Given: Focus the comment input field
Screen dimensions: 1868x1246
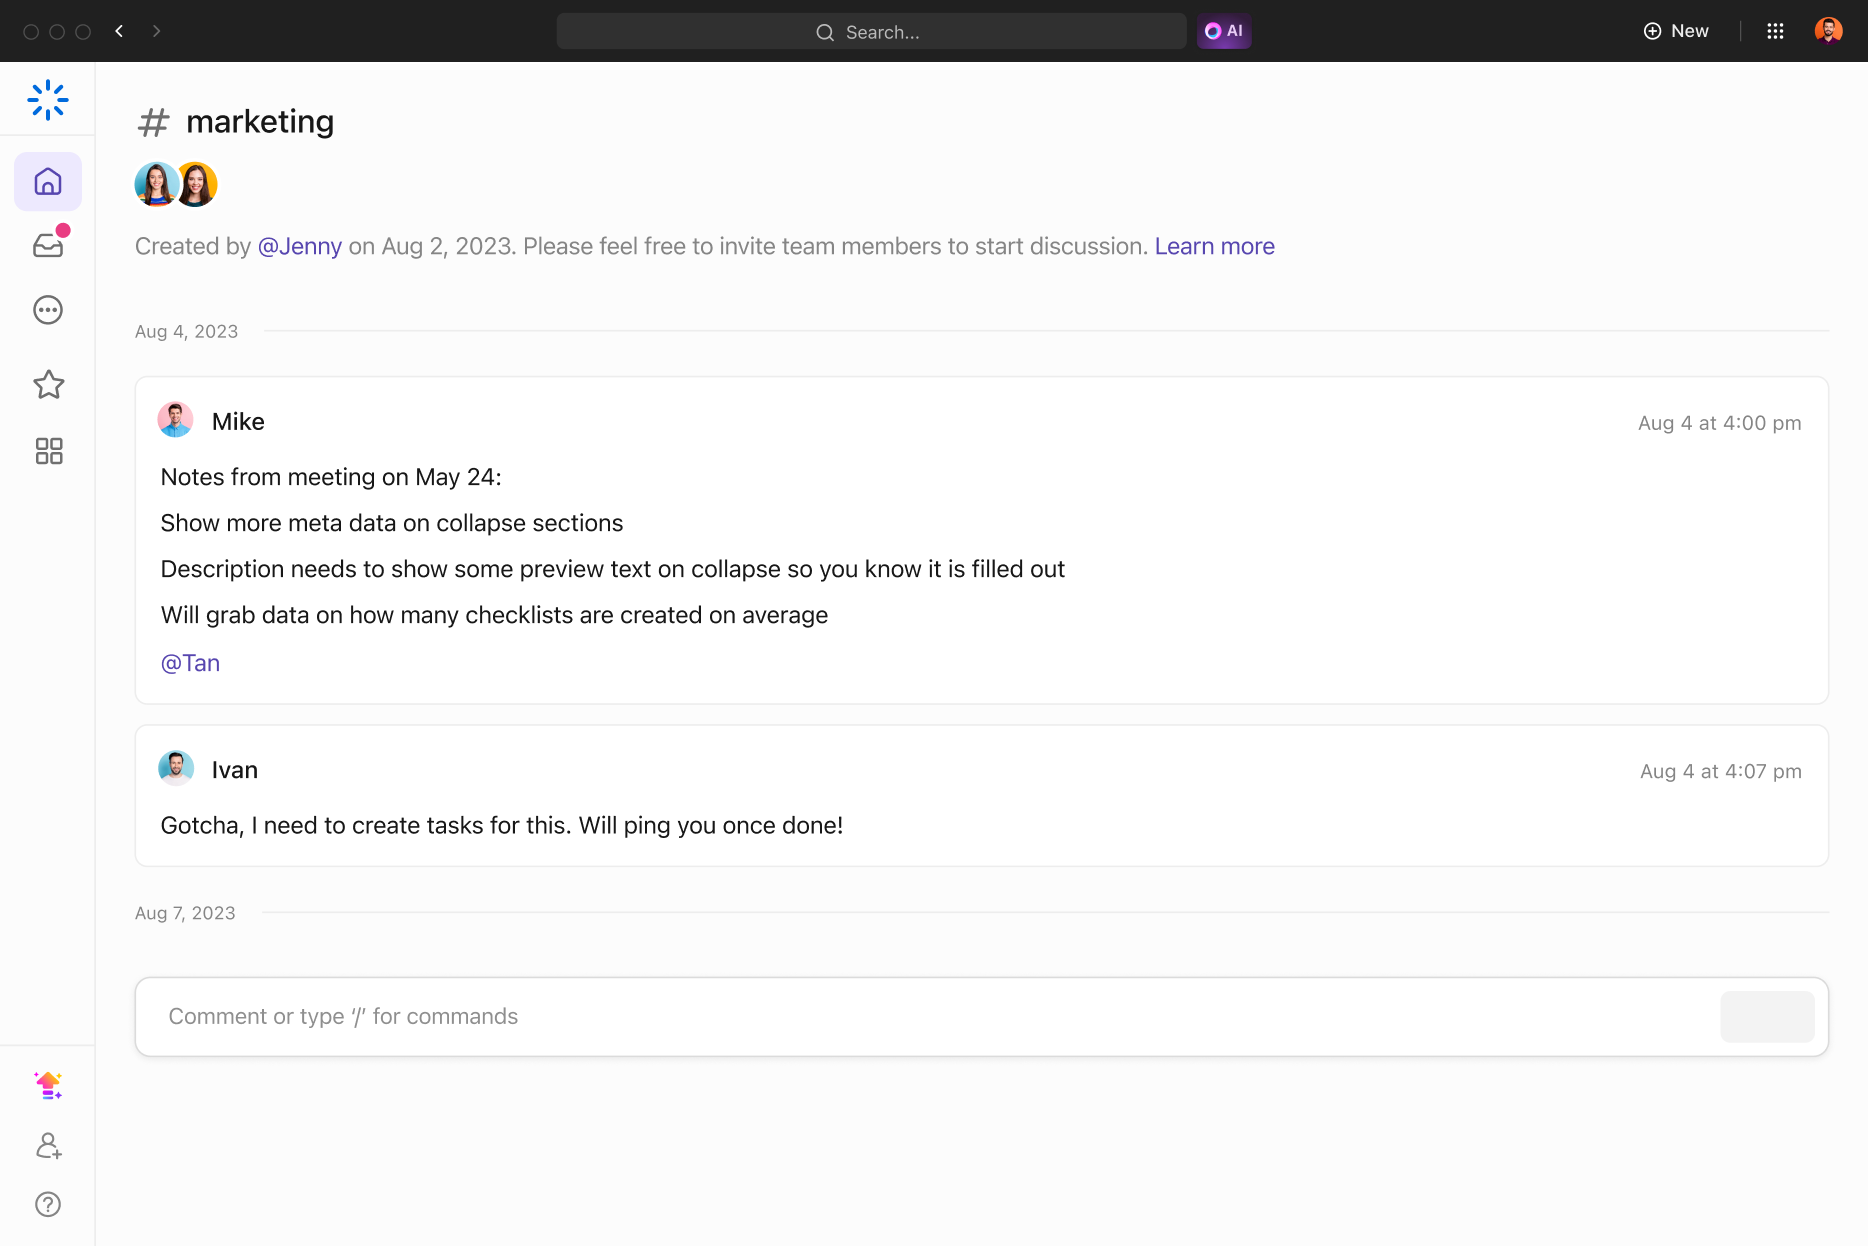Looking at the screenshot, I should point(700,1016).
